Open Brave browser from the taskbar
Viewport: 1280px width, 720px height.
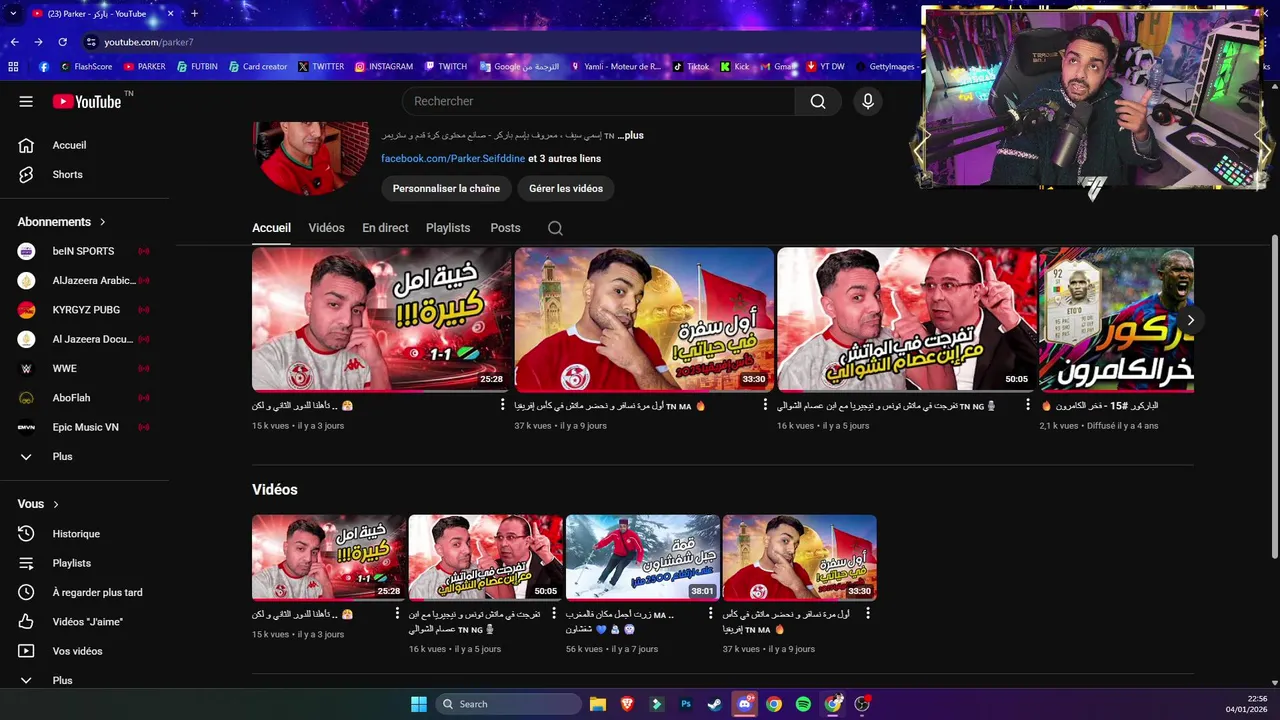point(627,704)
